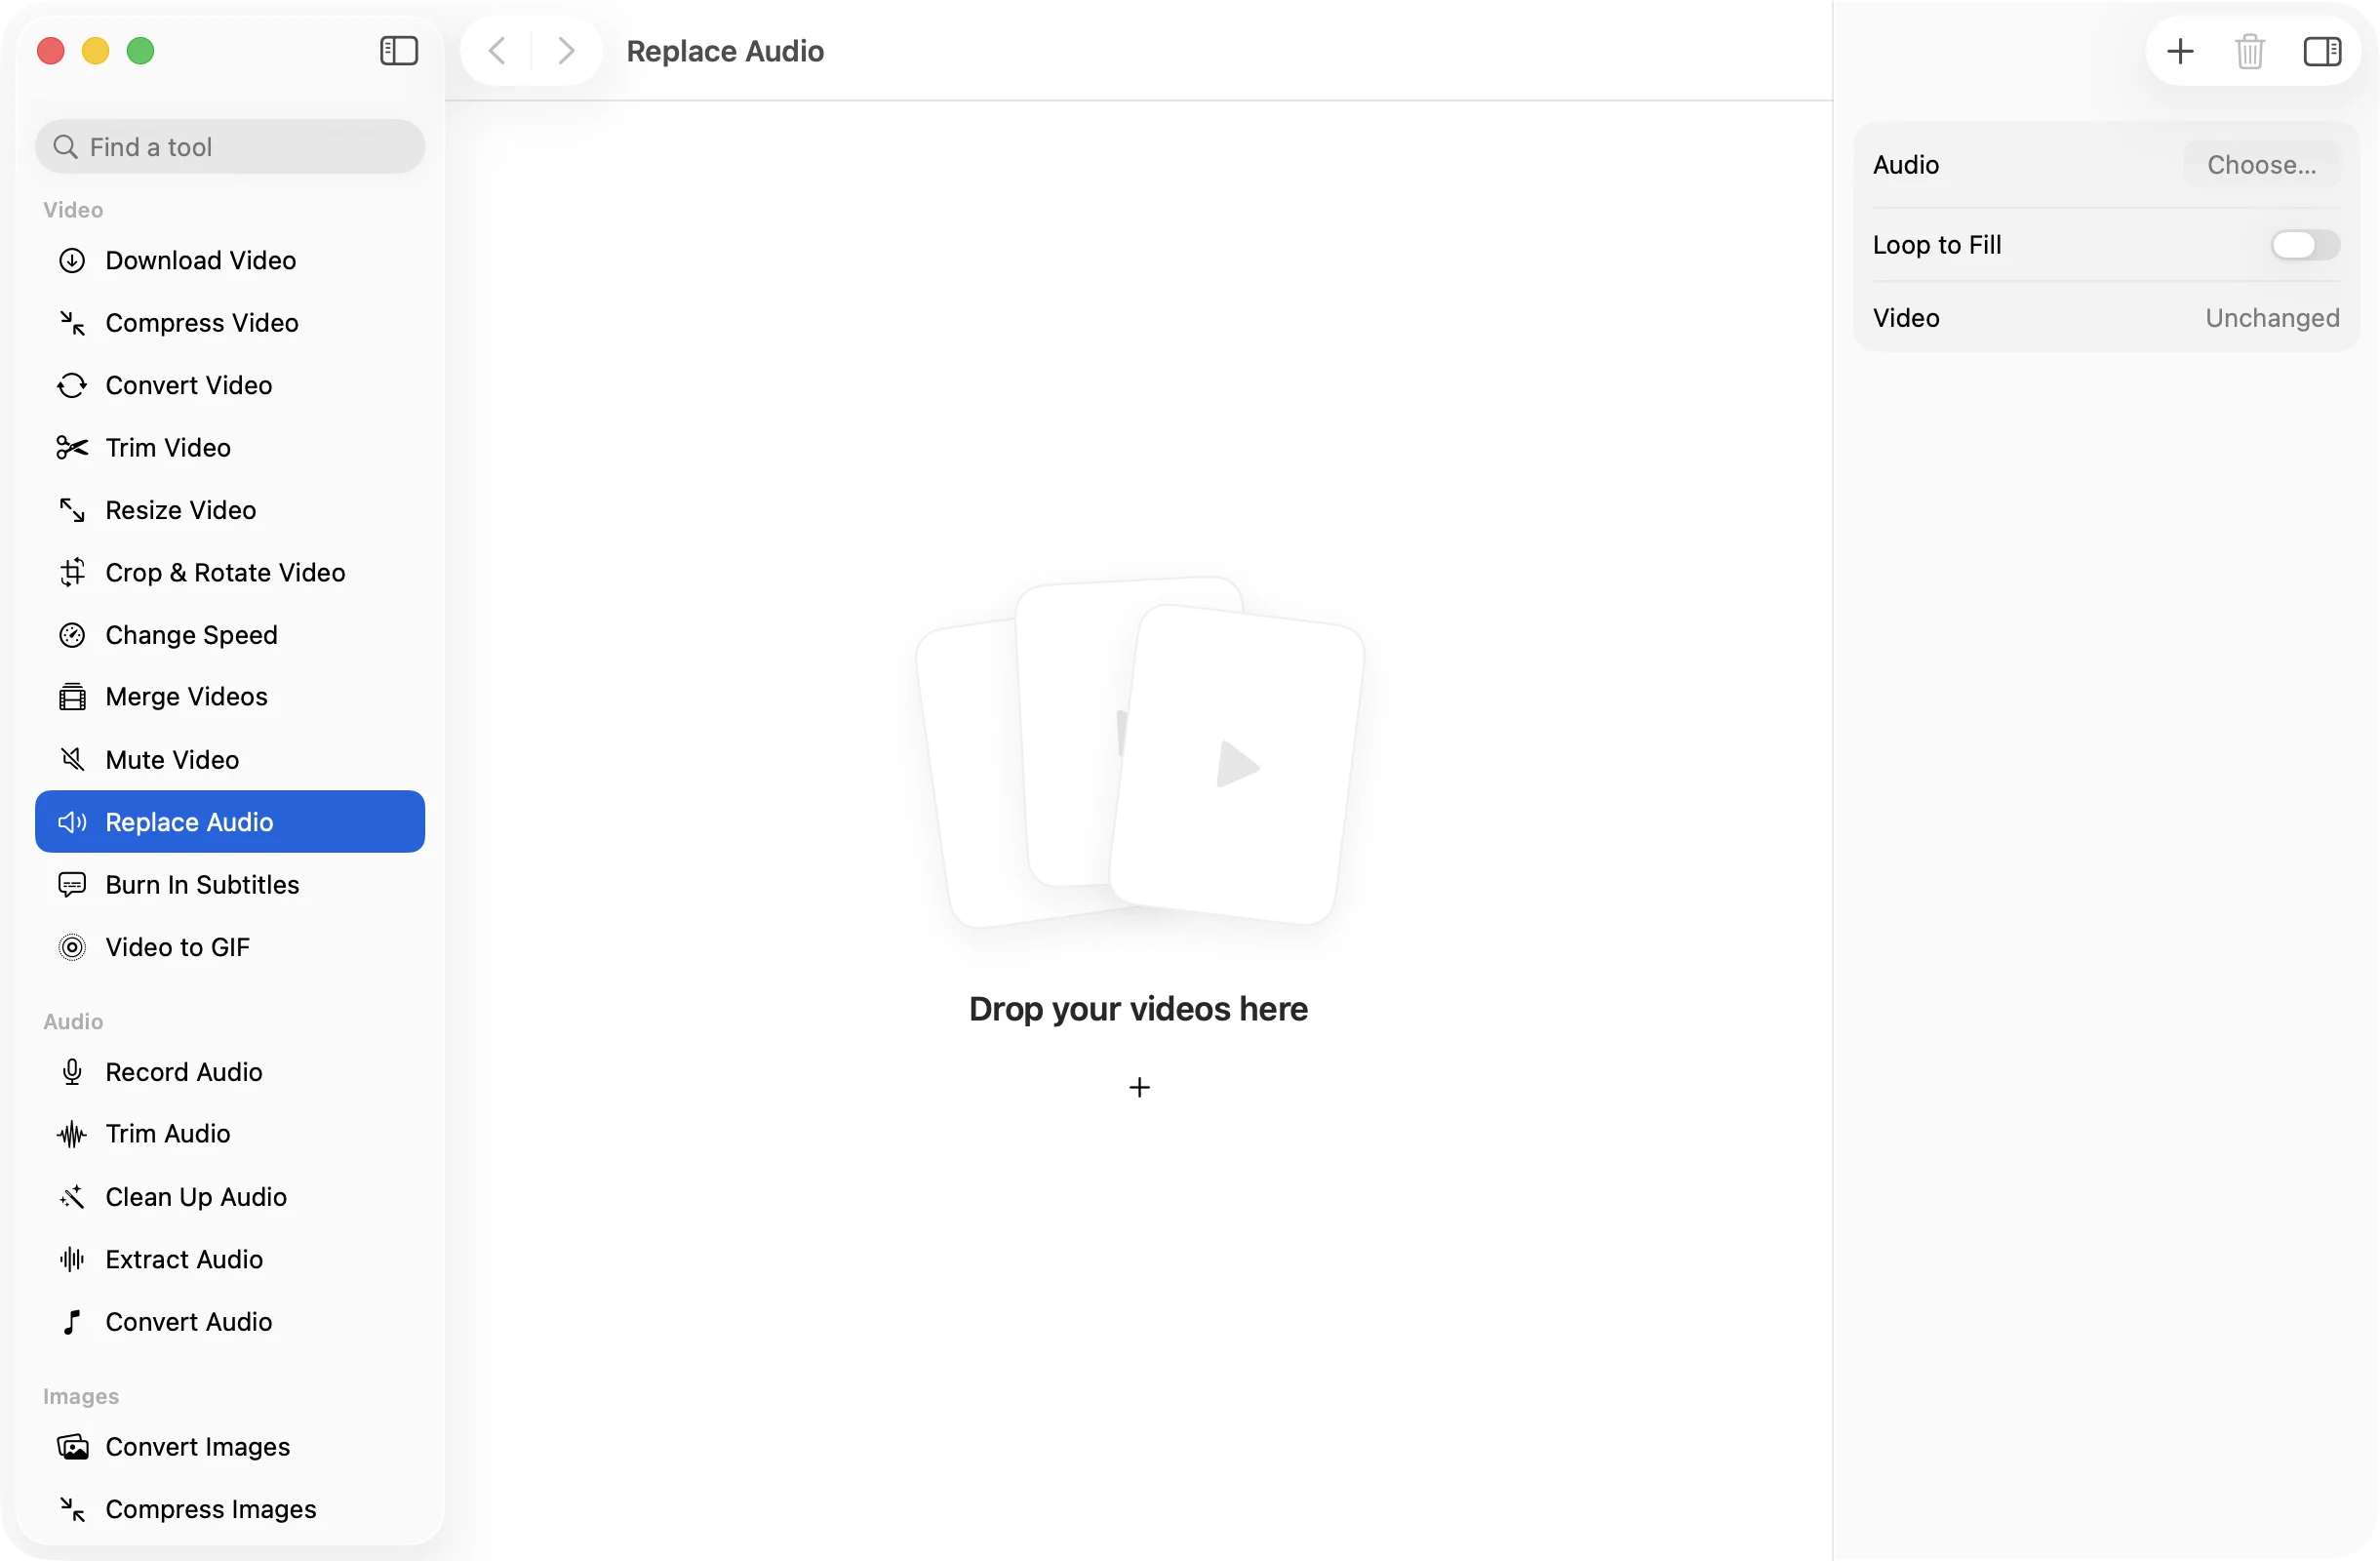The image size is (2380, 1561).
Task: Enable the Loop to Fill switch
Action: point(2304,245)
